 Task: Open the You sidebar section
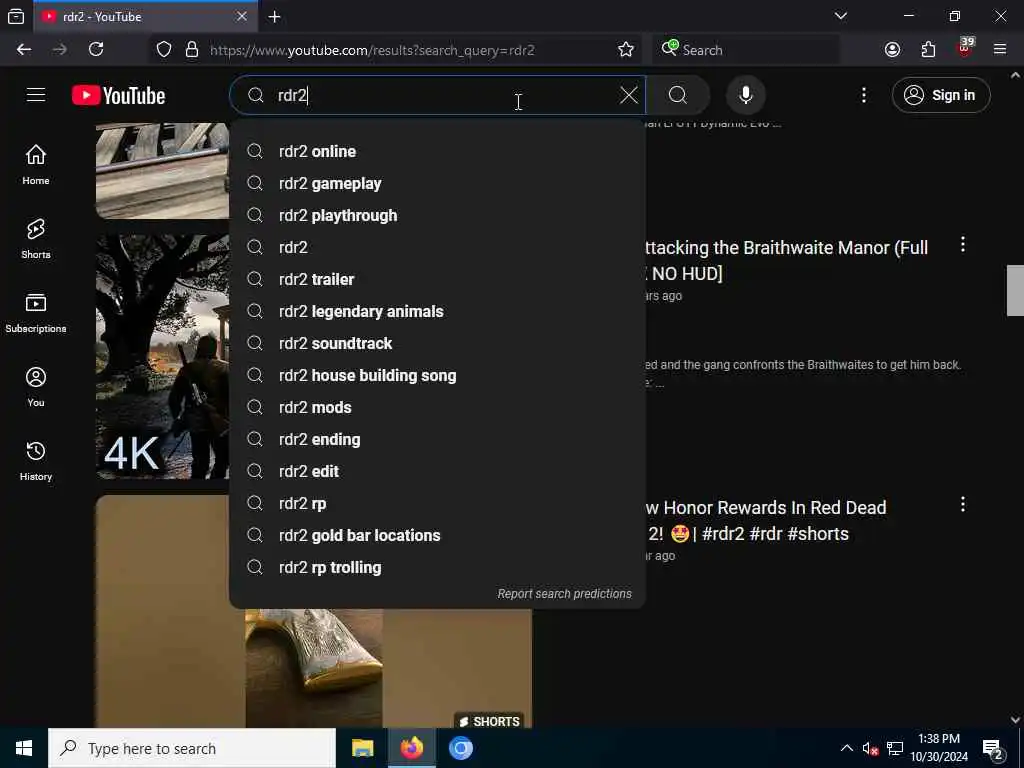coord(36,387)
